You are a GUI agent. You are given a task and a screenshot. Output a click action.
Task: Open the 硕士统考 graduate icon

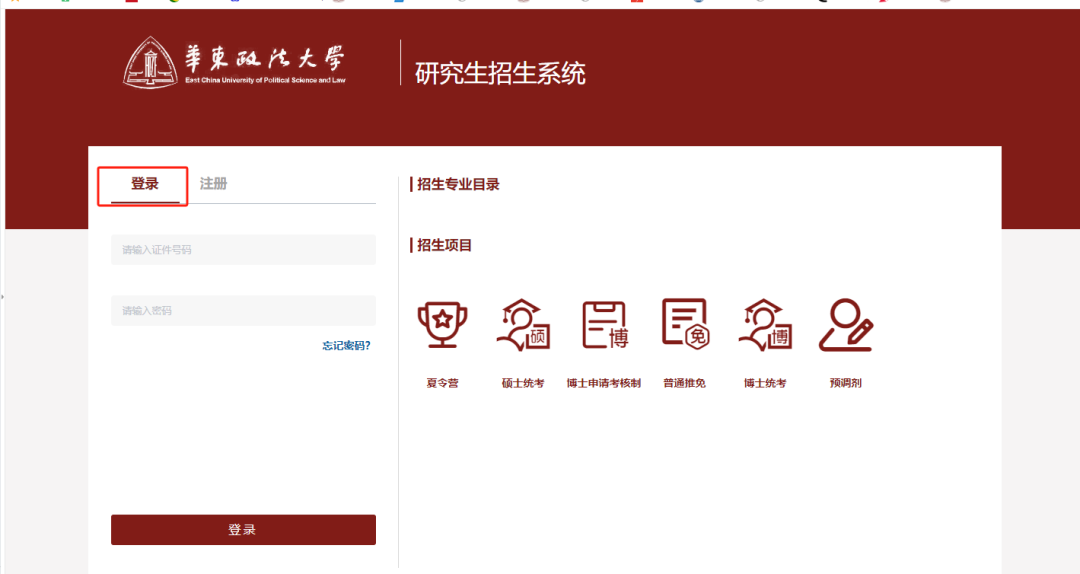(523, 325)
